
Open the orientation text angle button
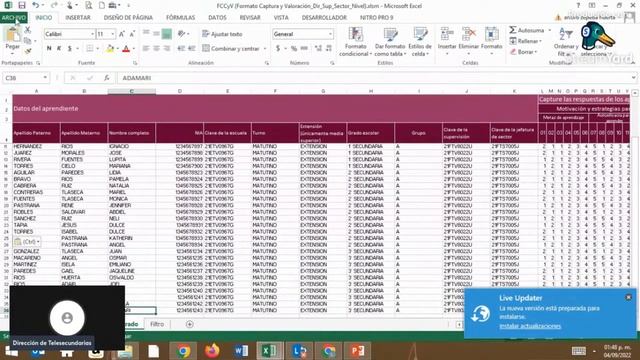181,34
